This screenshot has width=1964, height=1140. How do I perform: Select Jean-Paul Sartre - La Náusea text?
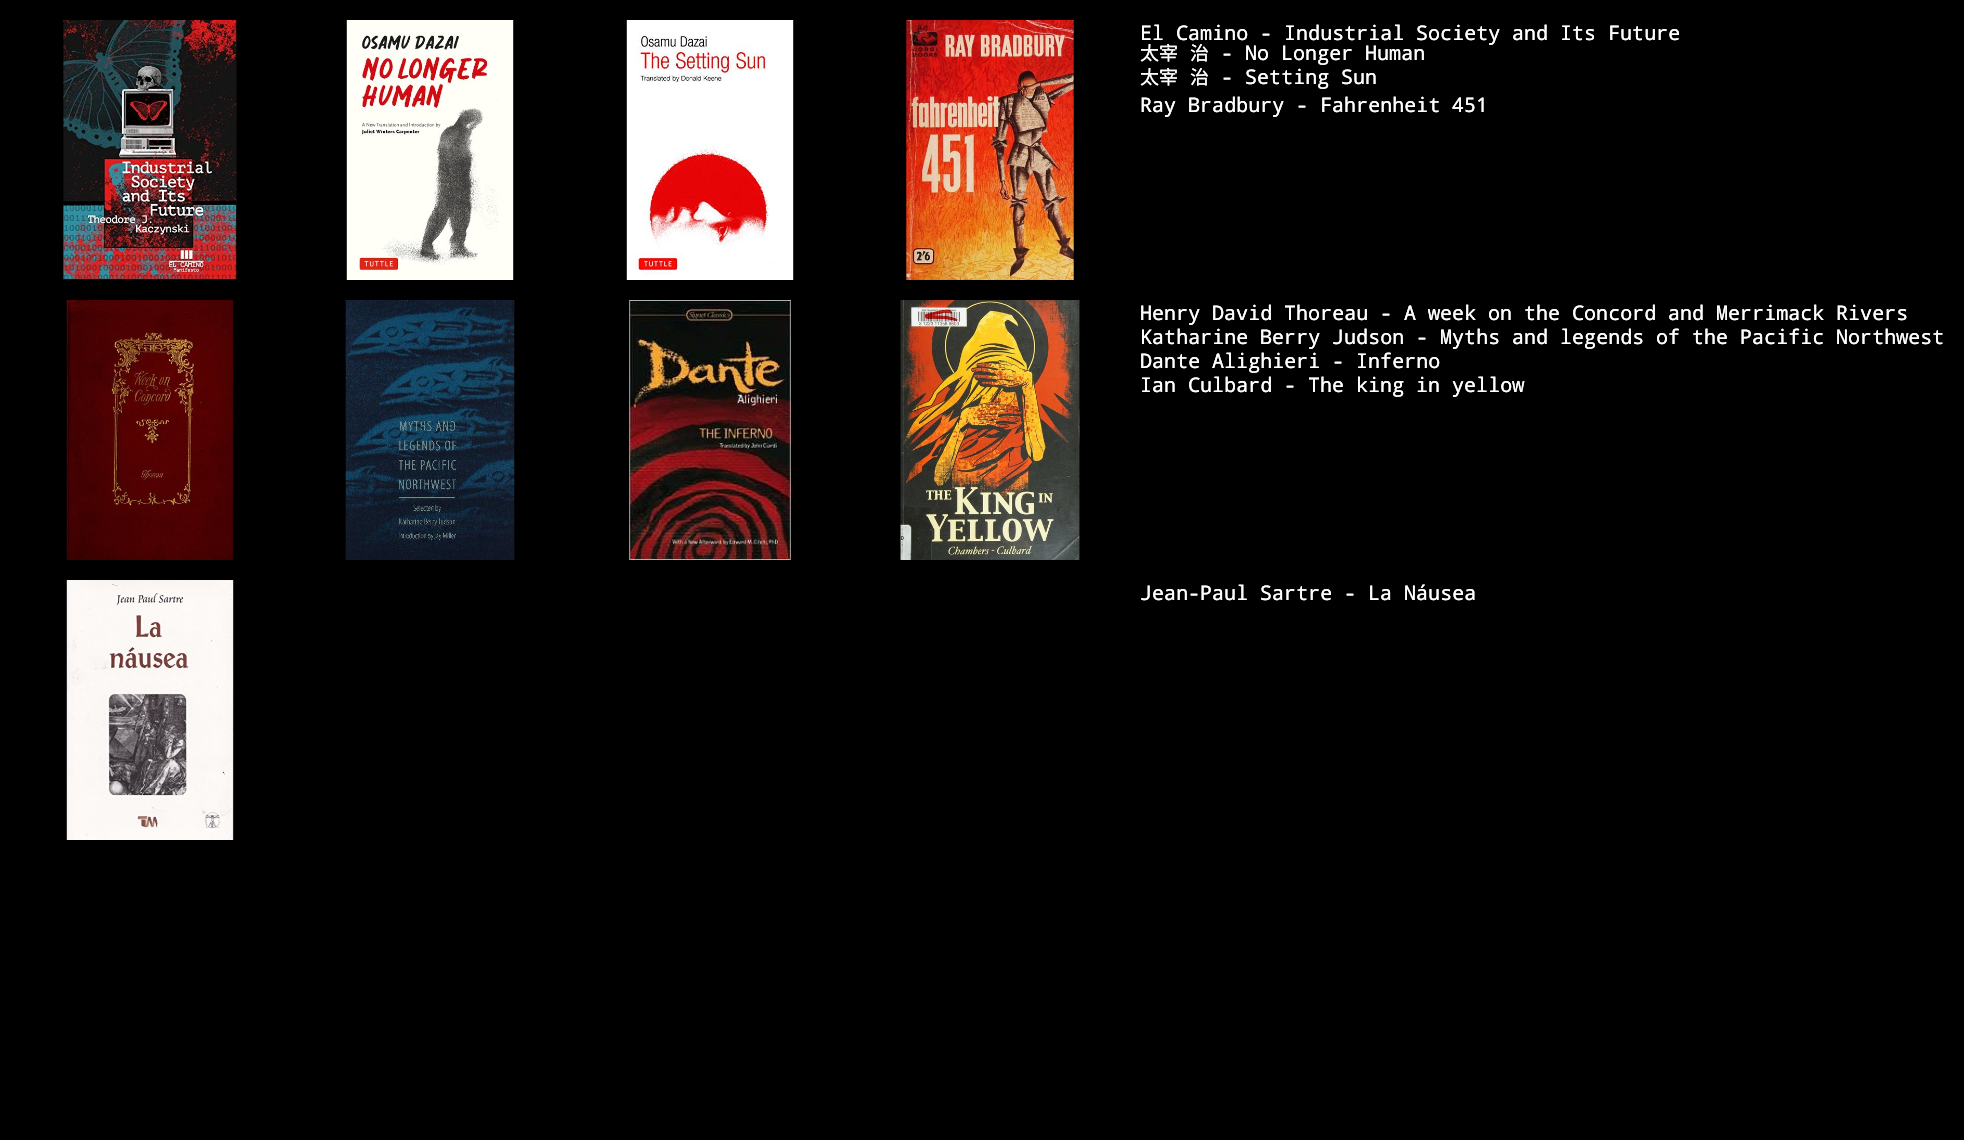[1307, 593]
